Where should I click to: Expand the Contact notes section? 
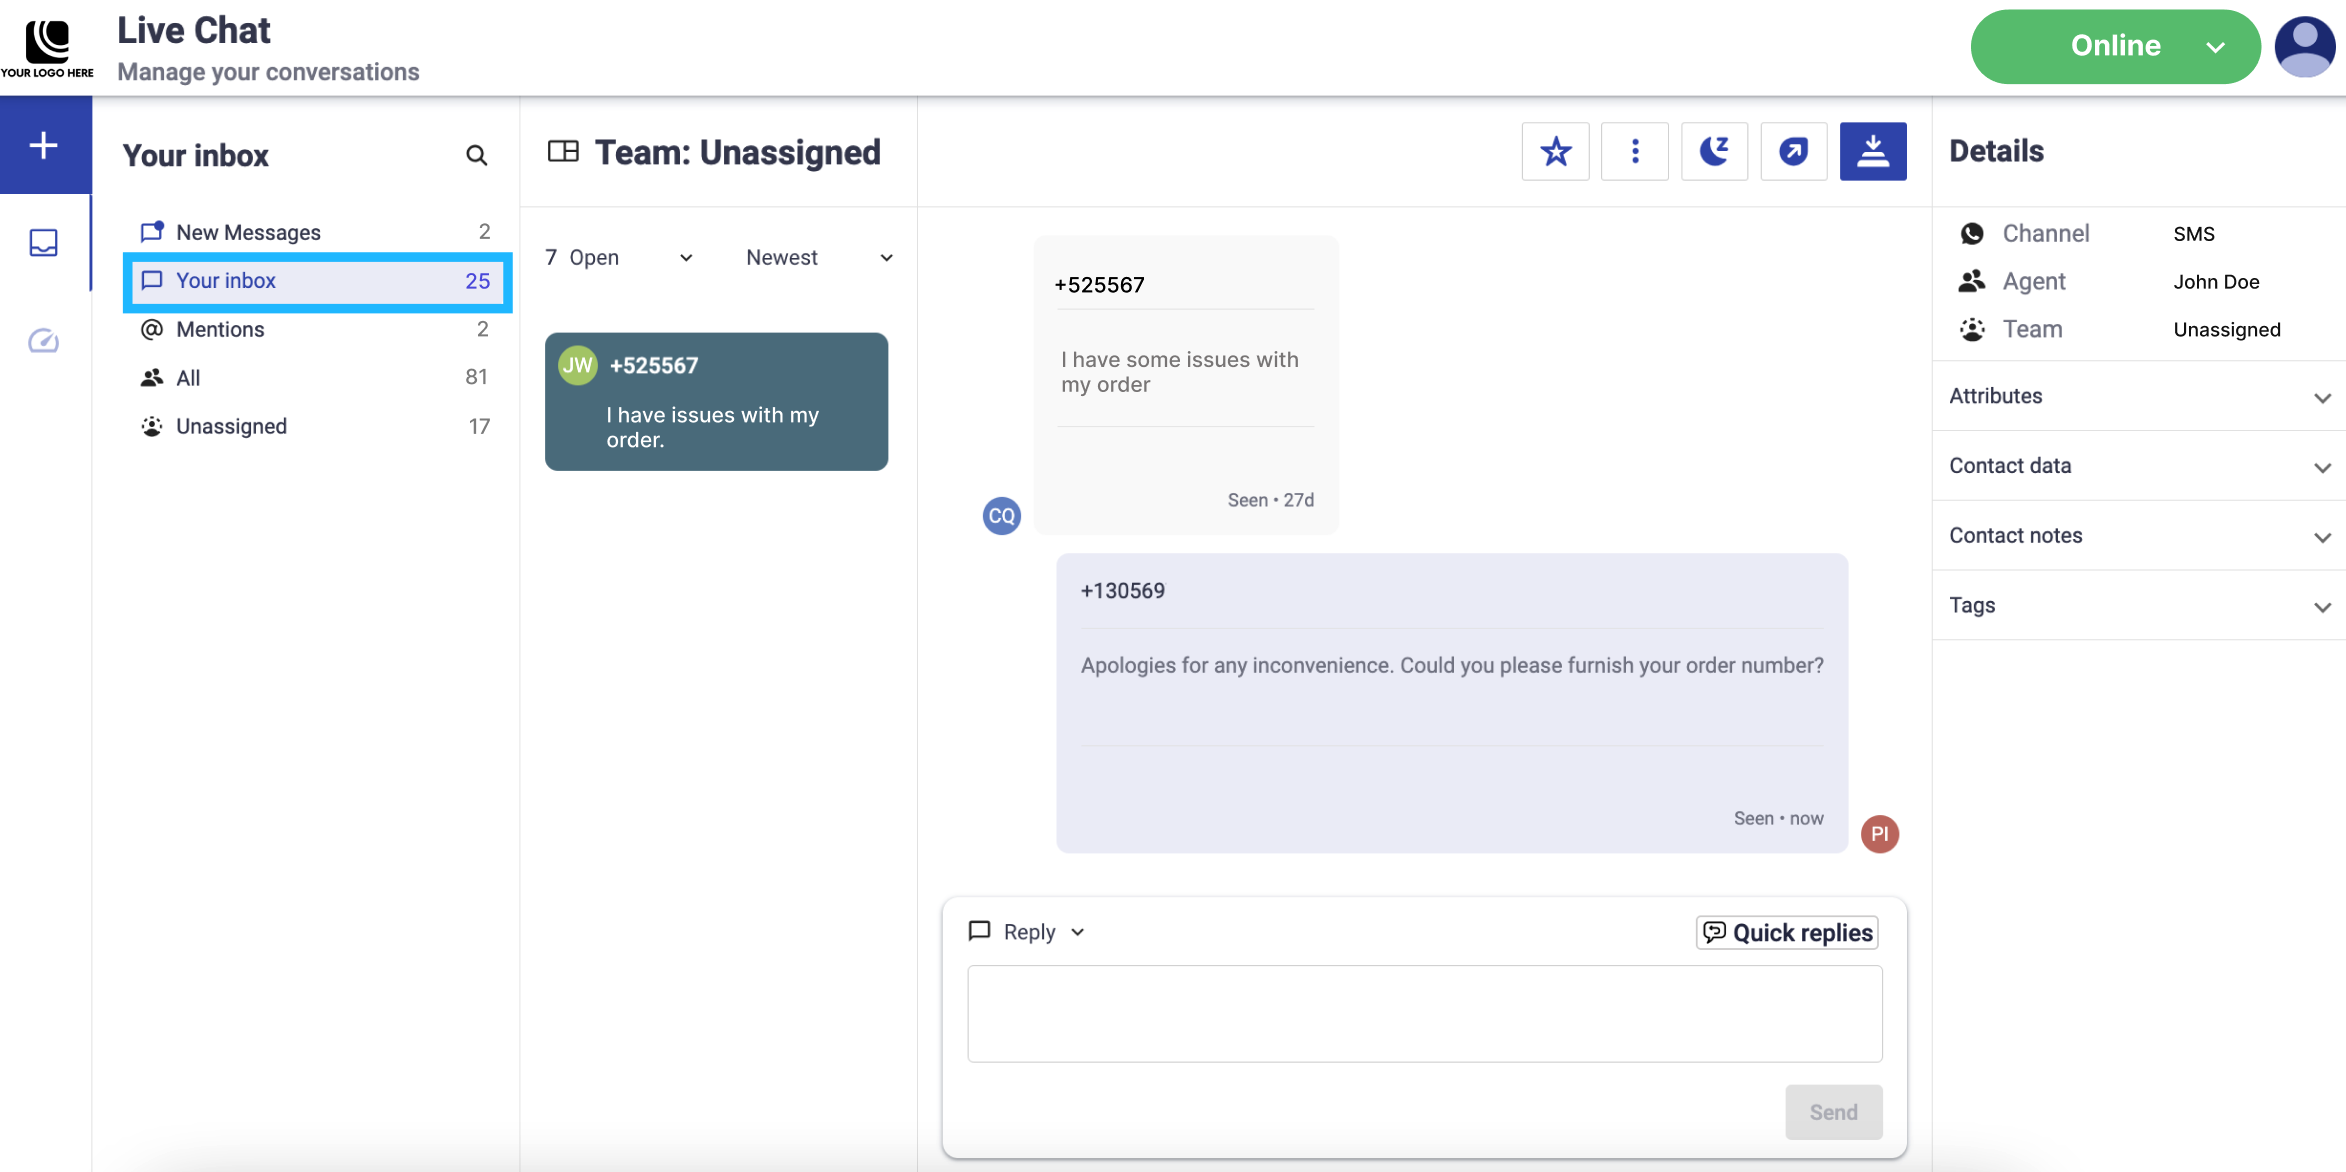2138,536
